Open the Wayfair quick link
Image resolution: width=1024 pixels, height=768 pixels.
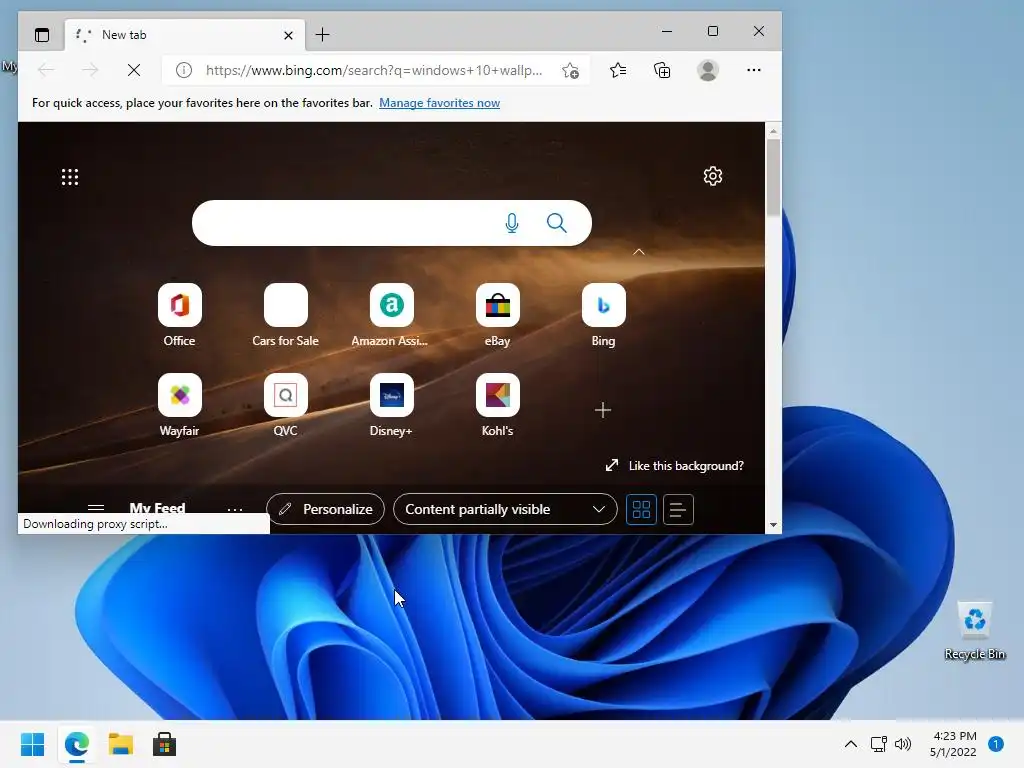click(x=180, y=405)
